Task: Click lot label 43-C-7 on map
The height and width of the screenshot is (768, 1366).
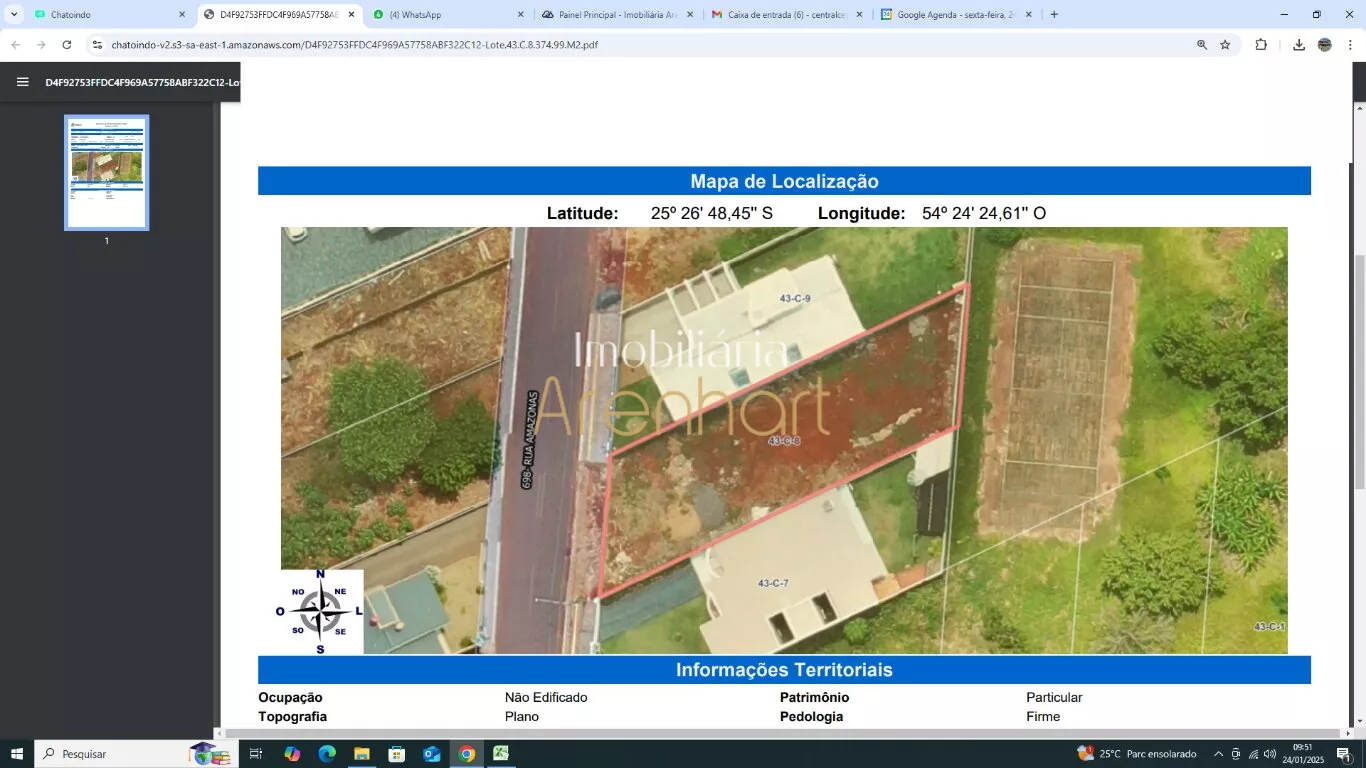Action: tap(773, 583)
